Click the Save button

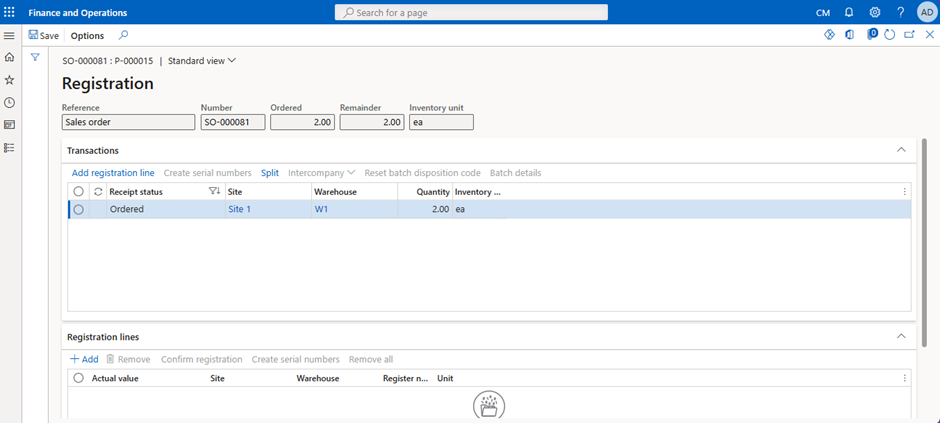point(44,35)
